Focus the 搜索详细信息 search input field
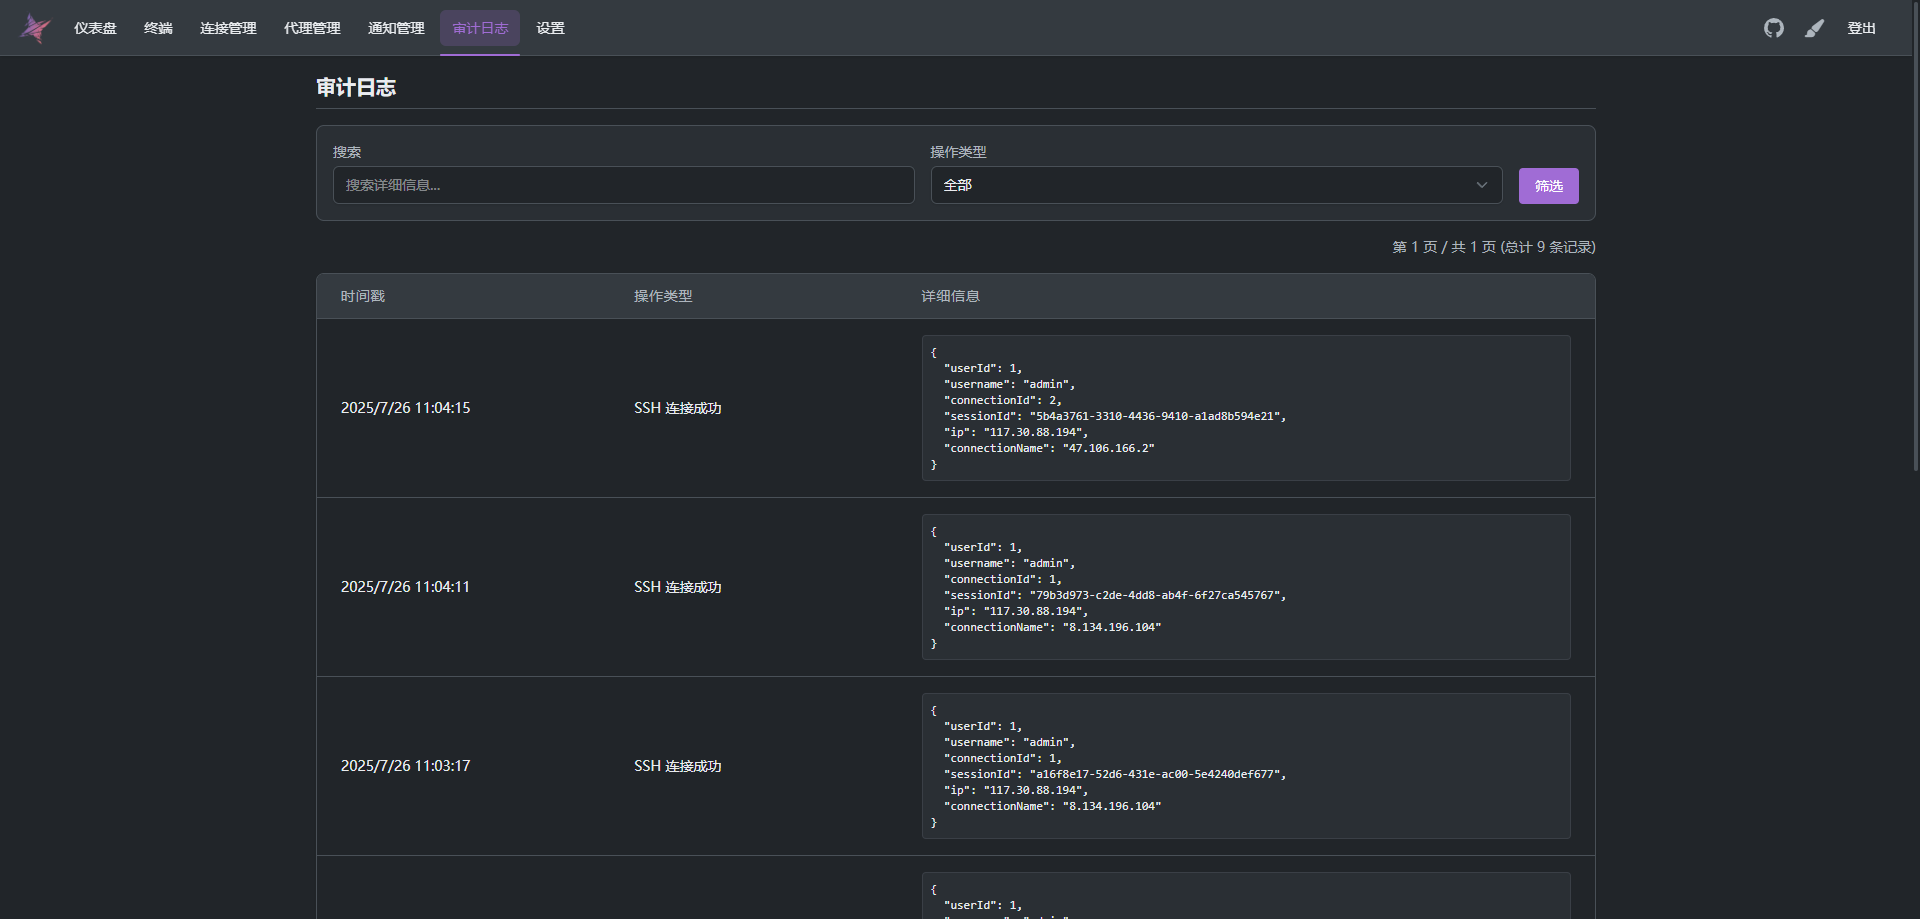 (623, 185)
